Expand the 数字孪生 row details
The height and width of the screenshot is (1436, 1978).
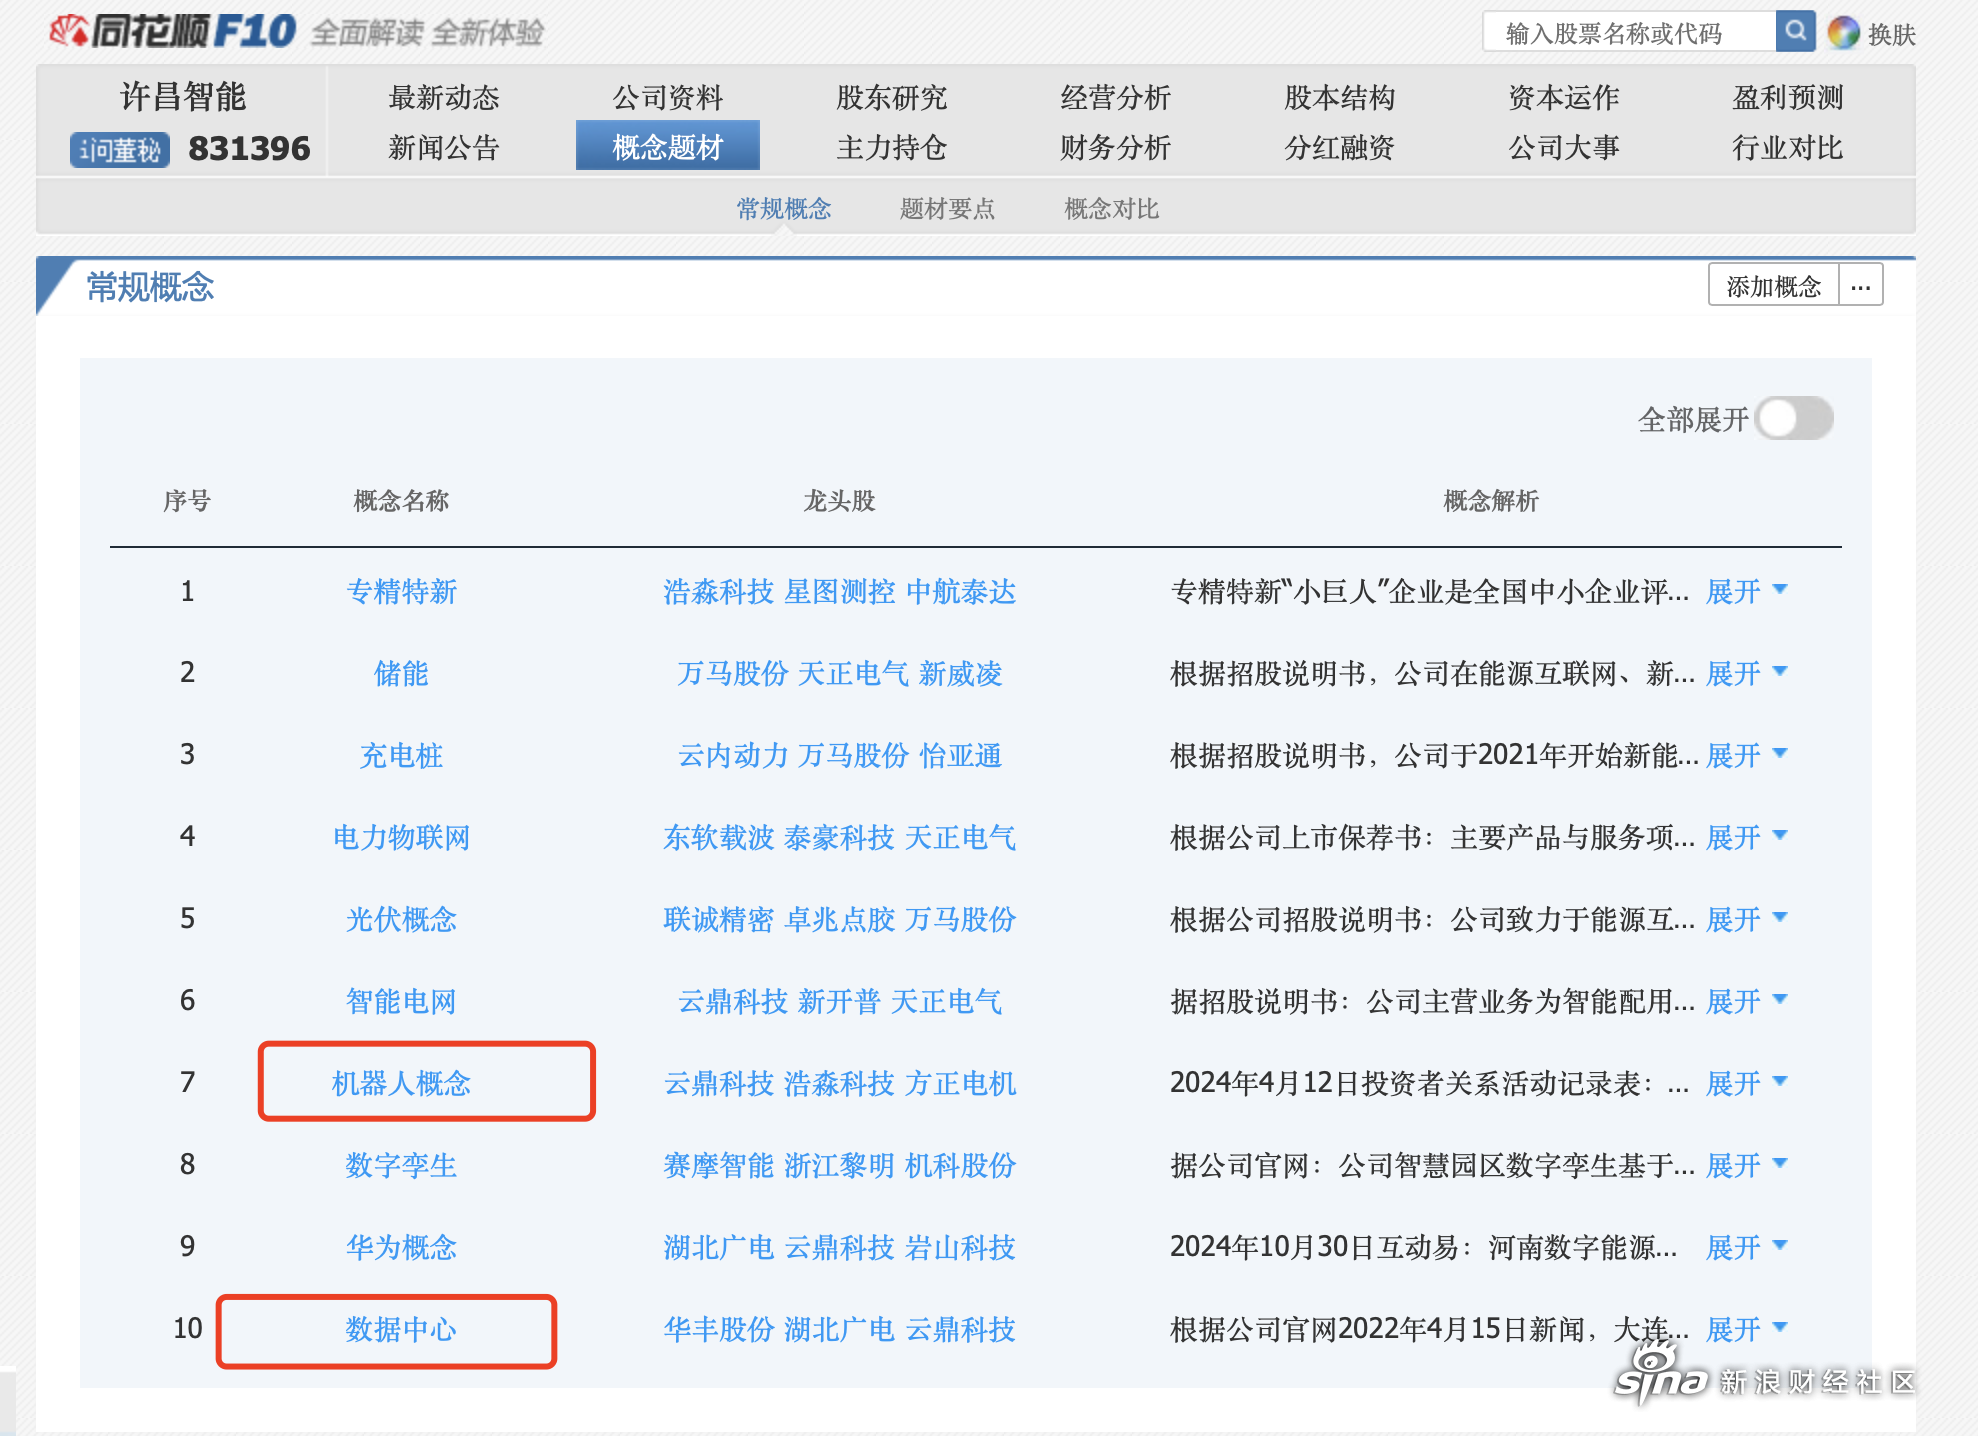pos(1746,1166)
